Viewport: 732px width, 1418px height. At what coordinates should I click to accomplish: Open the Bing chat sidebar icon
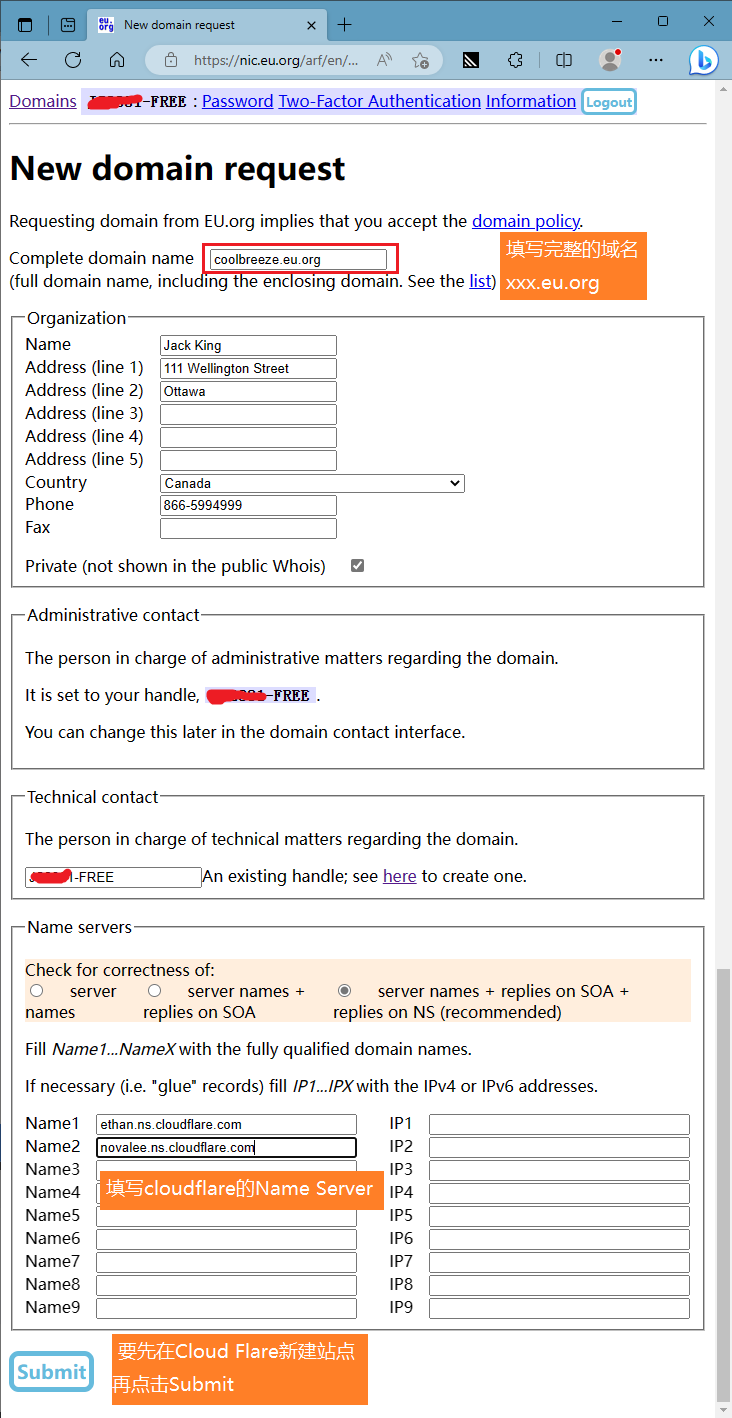click(x=704, y=60)
